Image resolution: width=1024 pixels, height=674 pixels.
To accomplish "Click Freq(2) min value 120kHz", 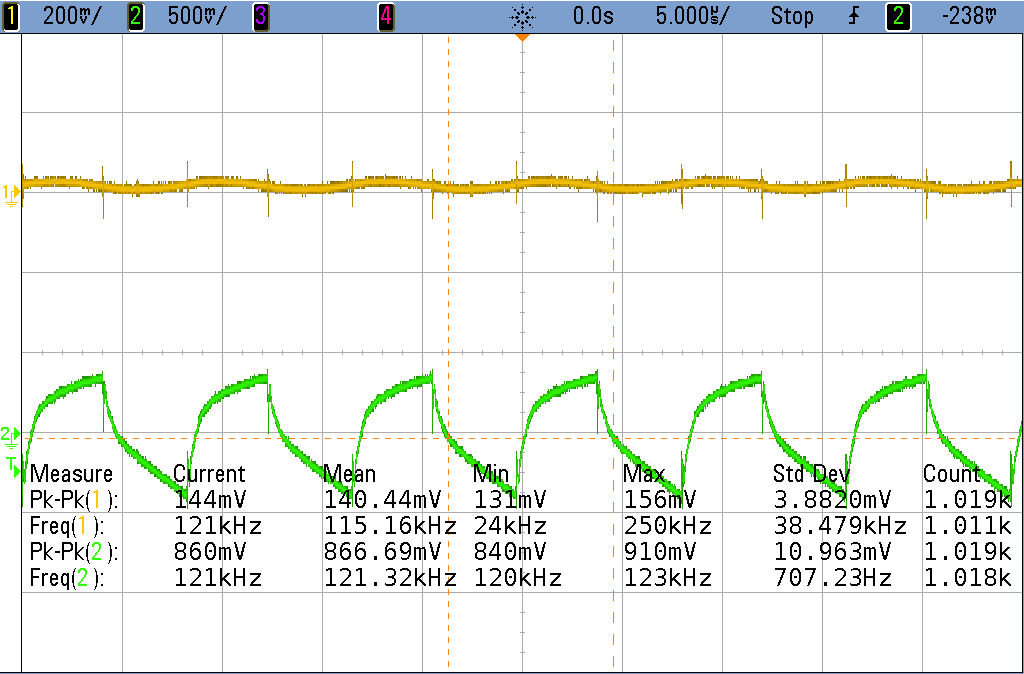I will pos(517,578).
